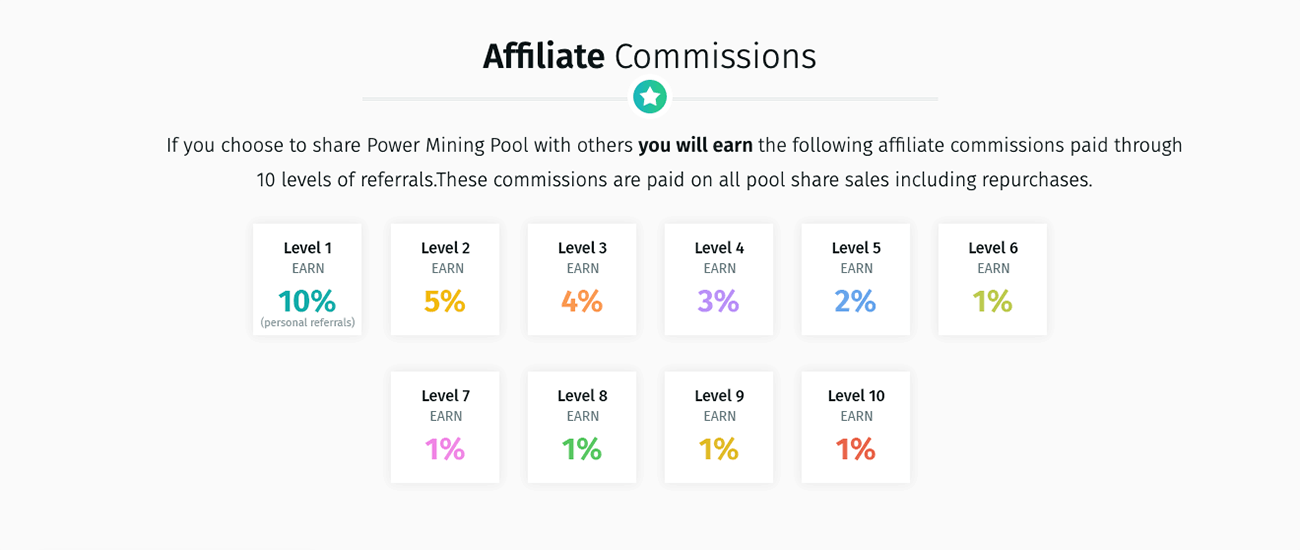
Task: Select the Level 5 commission card
Action: (x=856, y=279)
